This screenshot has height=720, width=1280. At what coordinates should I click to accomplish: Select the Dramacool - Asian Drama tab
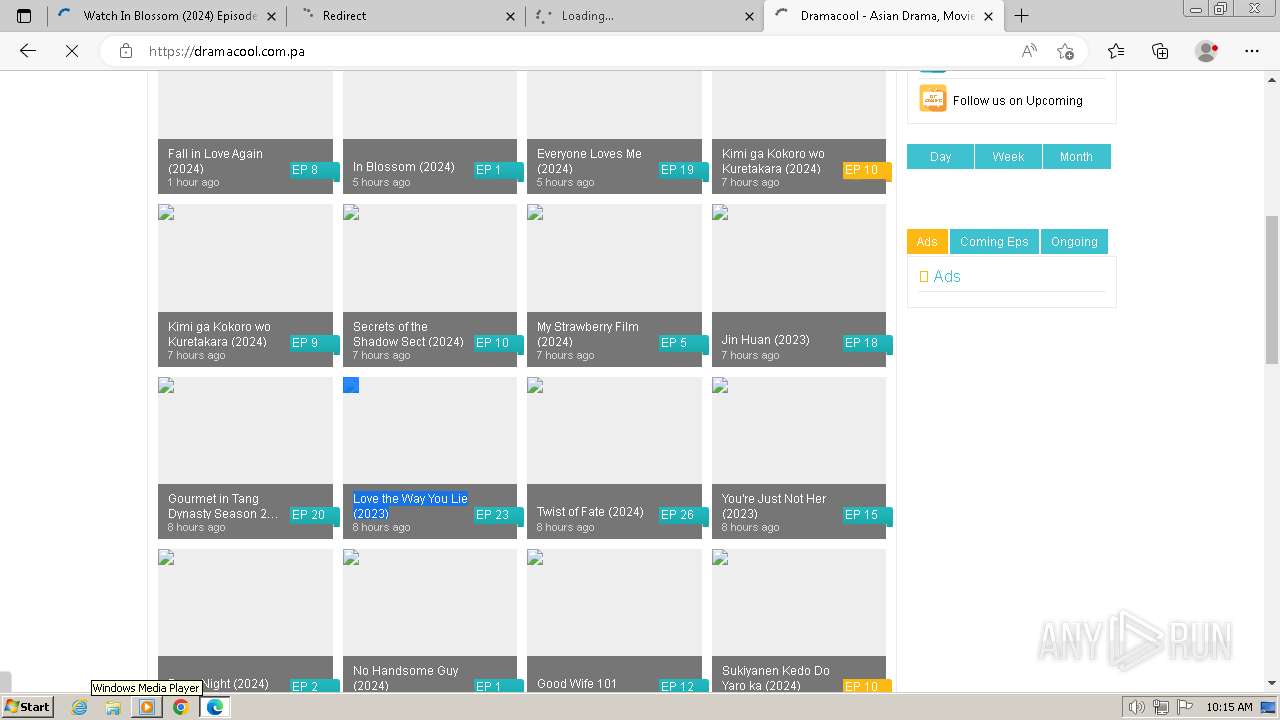pyautogui.click(x=884, y=16)
